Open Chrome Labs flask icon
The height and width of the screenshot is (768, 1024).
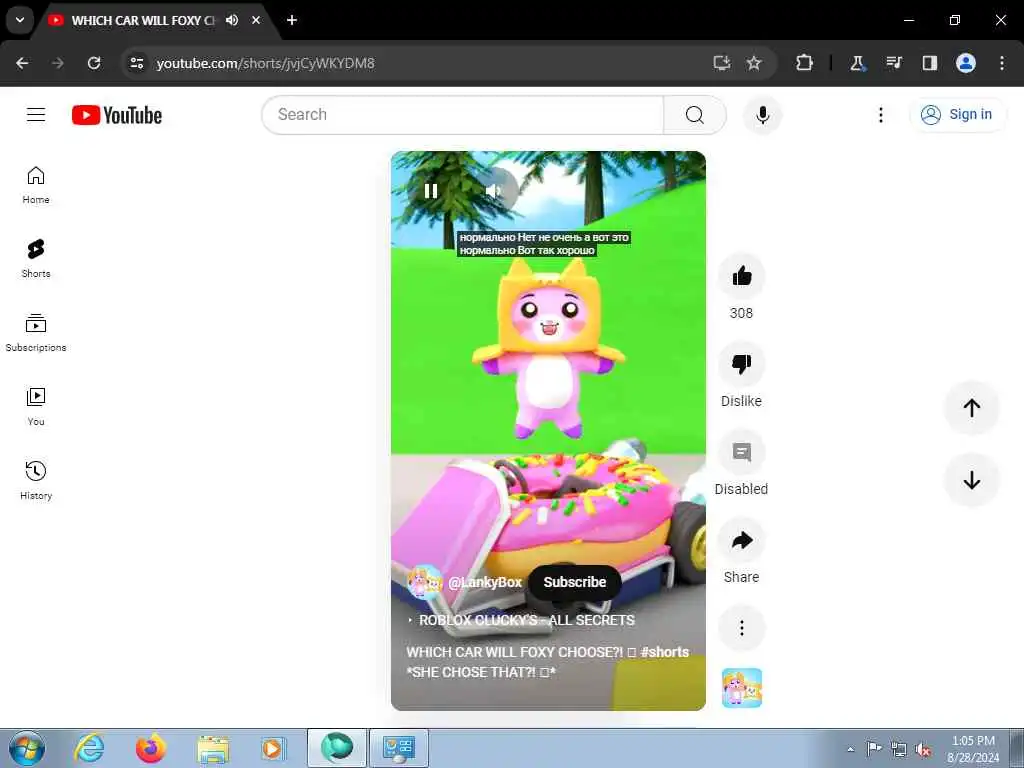click(x=857, y=63)
